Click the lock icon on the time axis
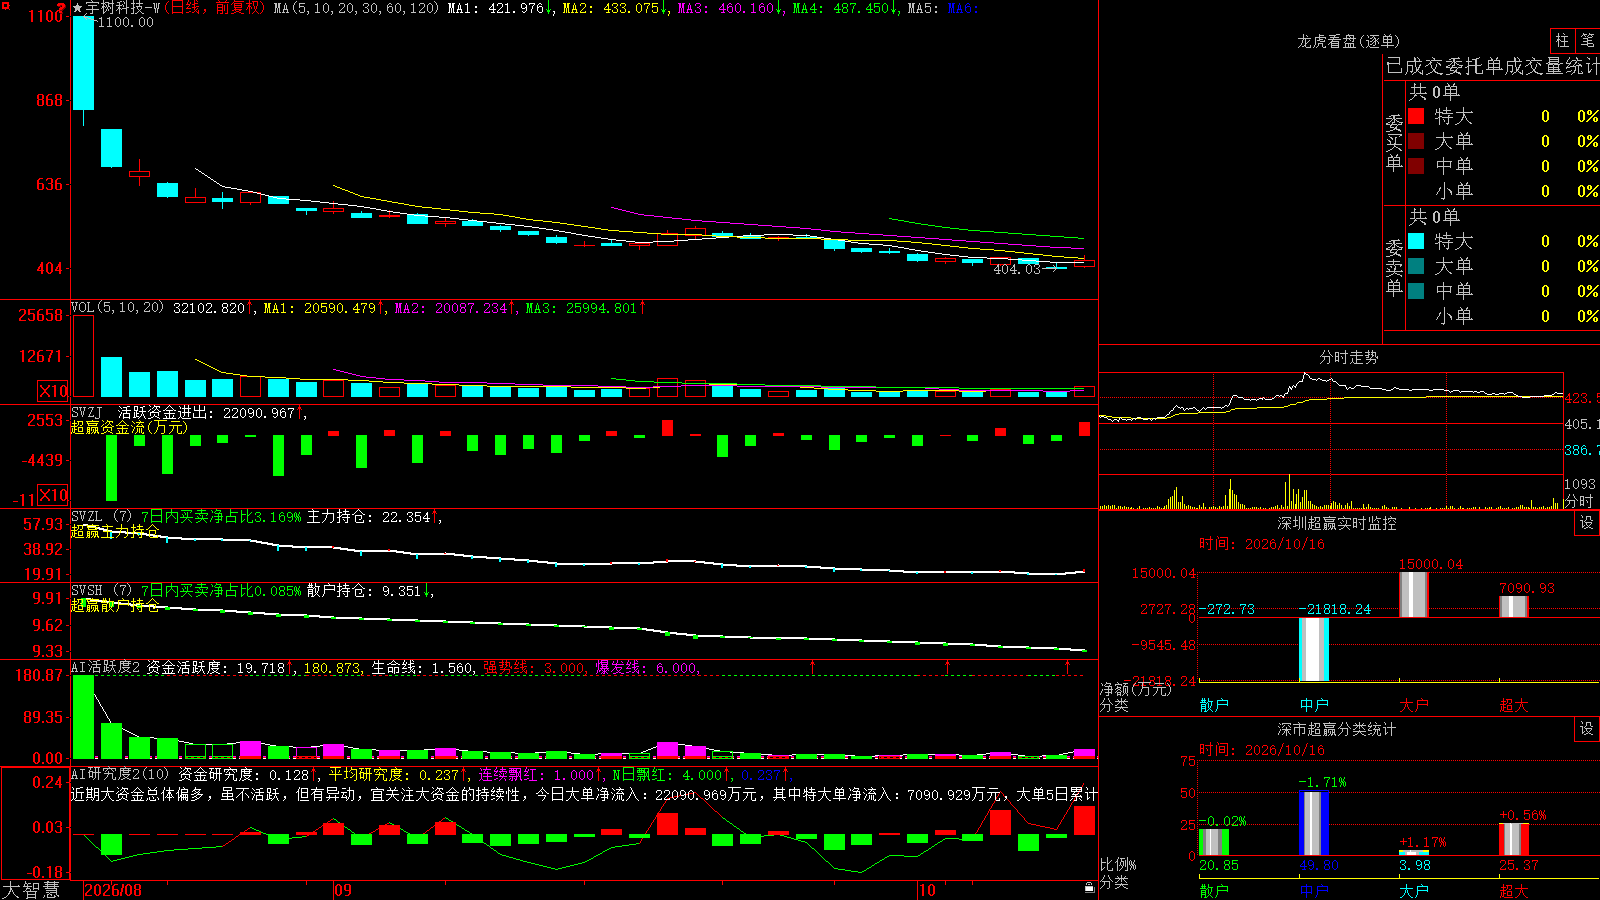This screenshot has width=1600, height=900. 1089,888
